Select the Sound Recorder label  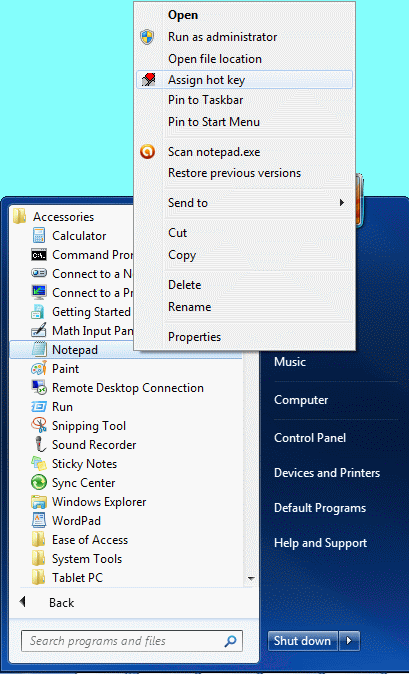click(x=94, y=445)
